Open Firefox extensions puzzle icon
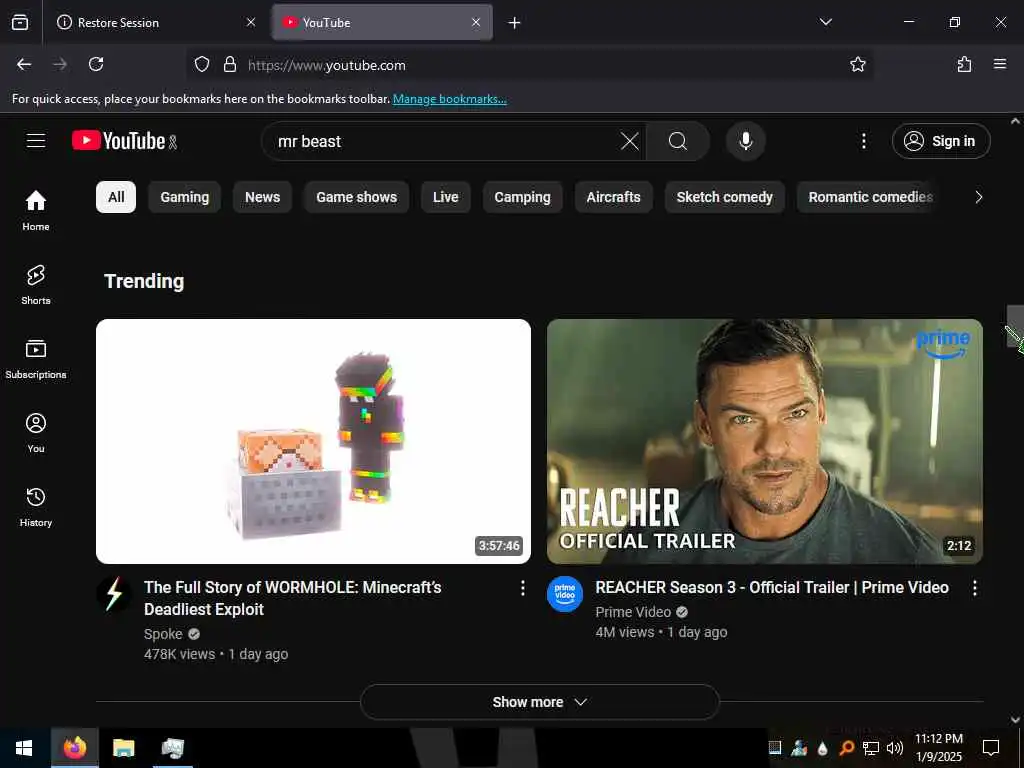 (x=965, y=64)
